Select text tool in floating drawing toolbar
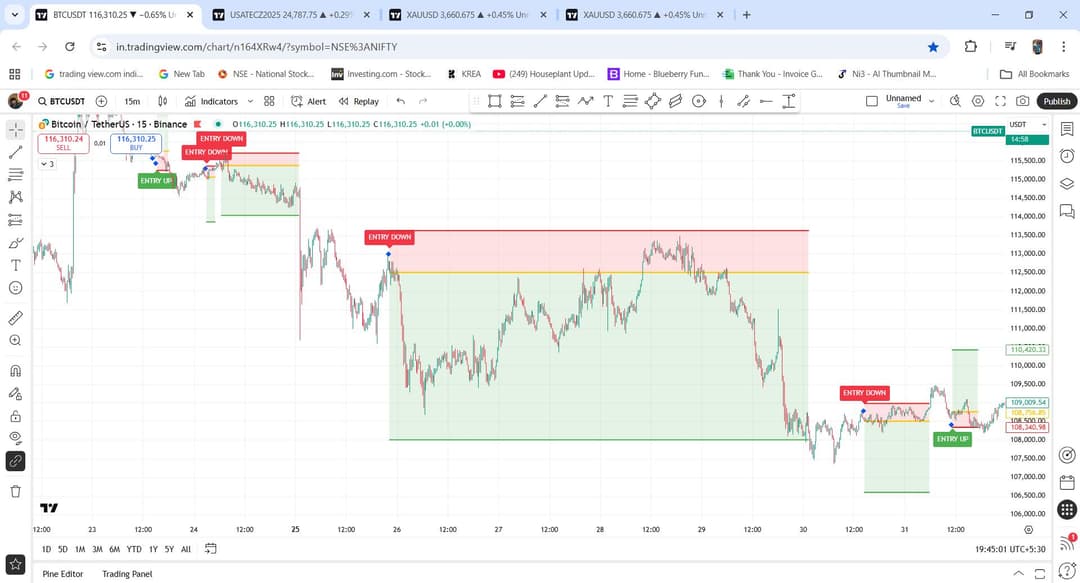 (608, 101)
